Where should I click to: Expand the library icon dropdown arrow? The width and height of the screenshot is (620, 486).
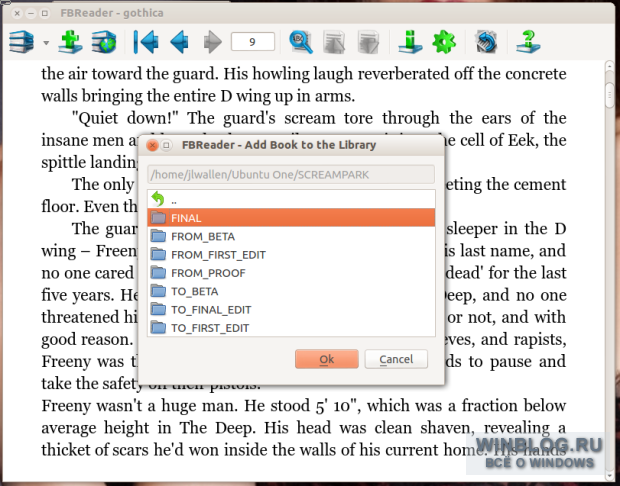click(46, 42)
